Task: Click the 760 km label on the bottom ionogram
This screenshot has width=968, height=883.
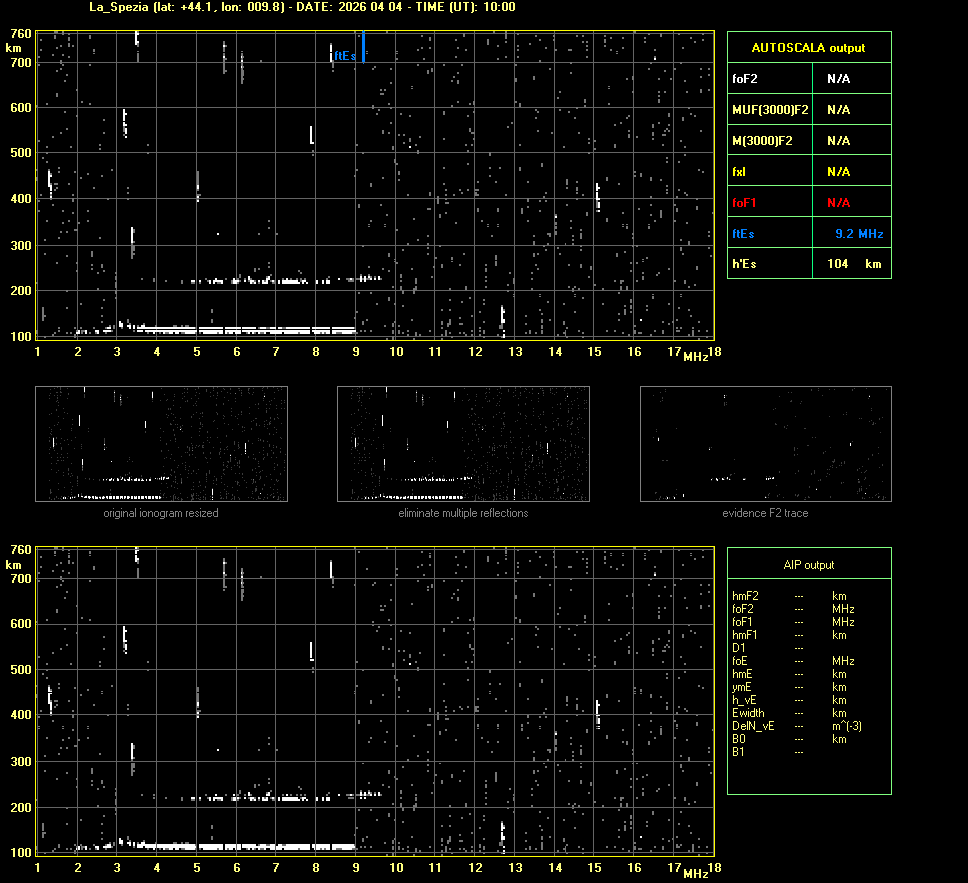Action: [19, 550]
